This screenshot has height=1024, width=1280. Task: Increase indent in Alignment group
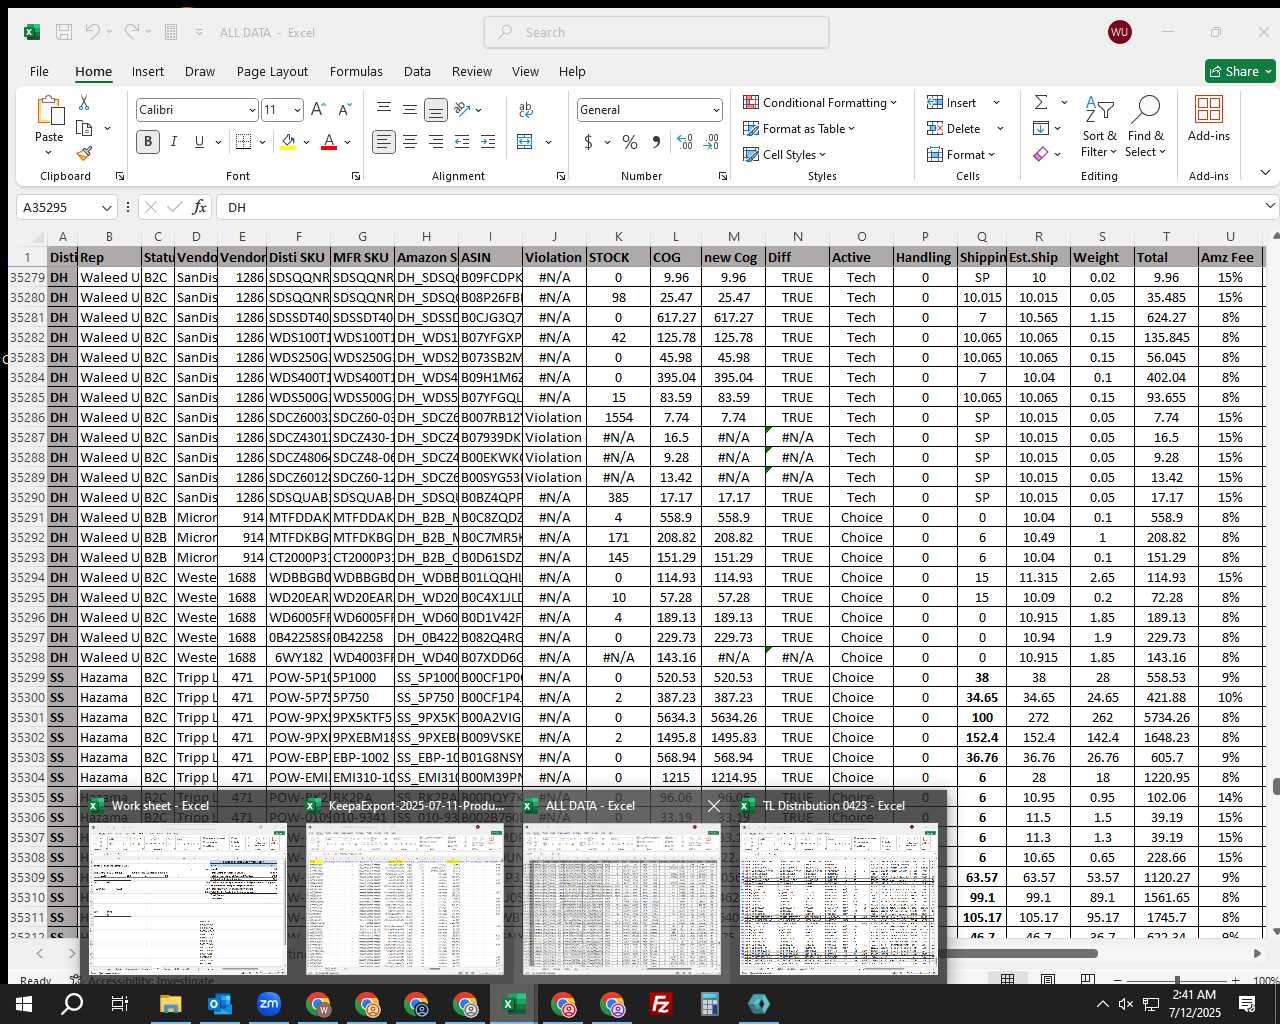488,142
